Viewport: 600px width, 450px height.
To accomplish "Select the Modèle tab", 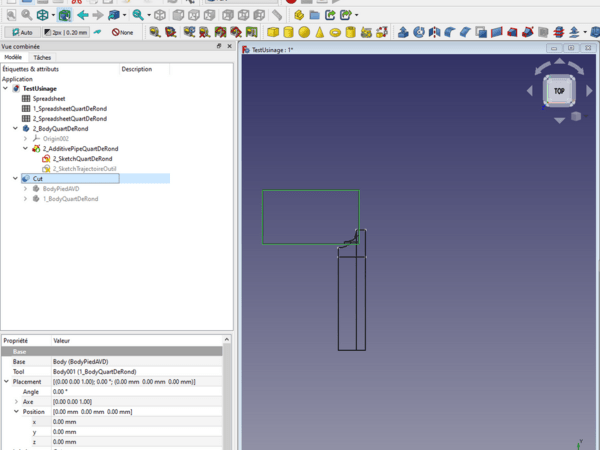I will point(13,57).
